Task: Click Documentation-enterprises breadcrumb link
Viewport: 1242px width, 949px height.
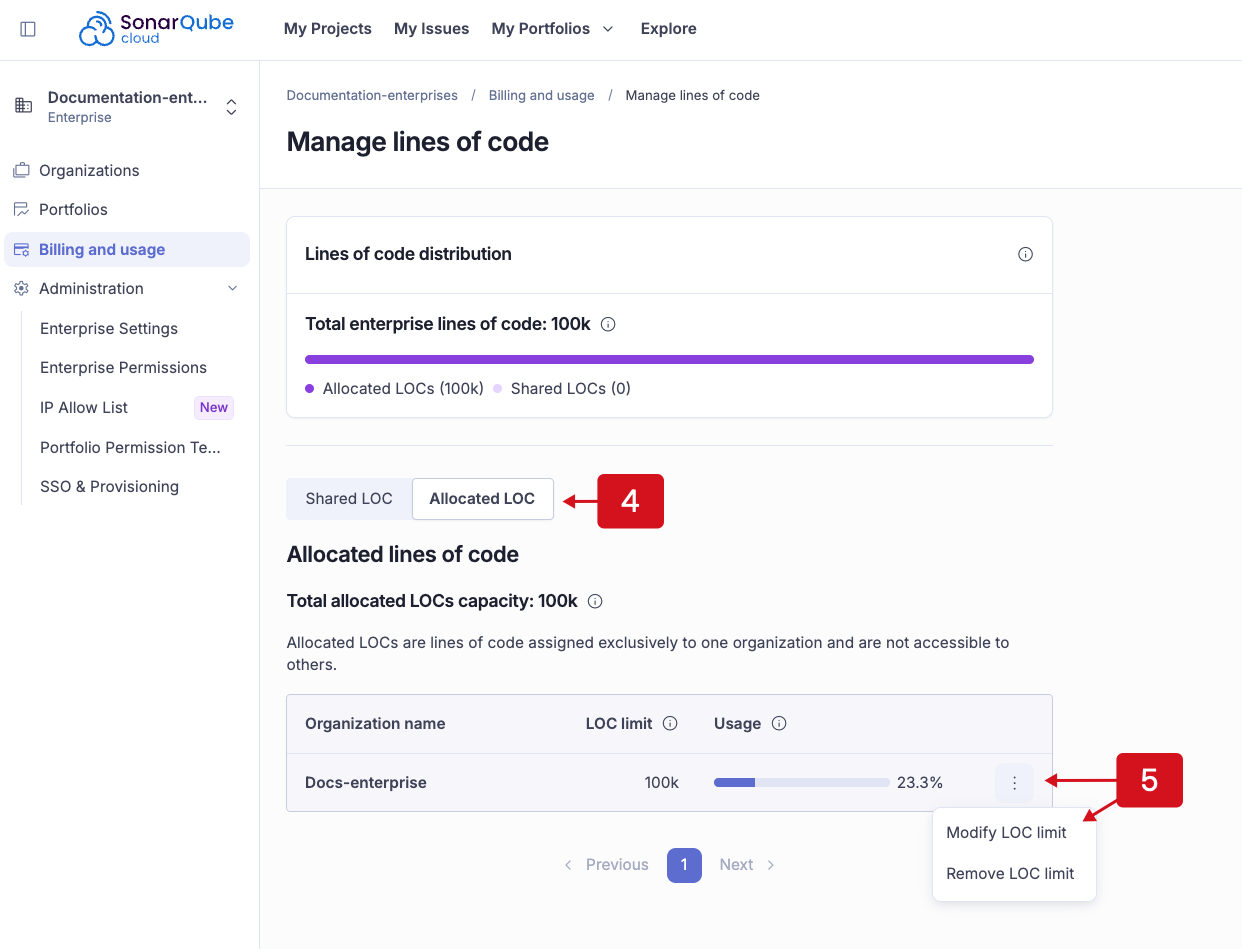Action: tap(372, 95)
